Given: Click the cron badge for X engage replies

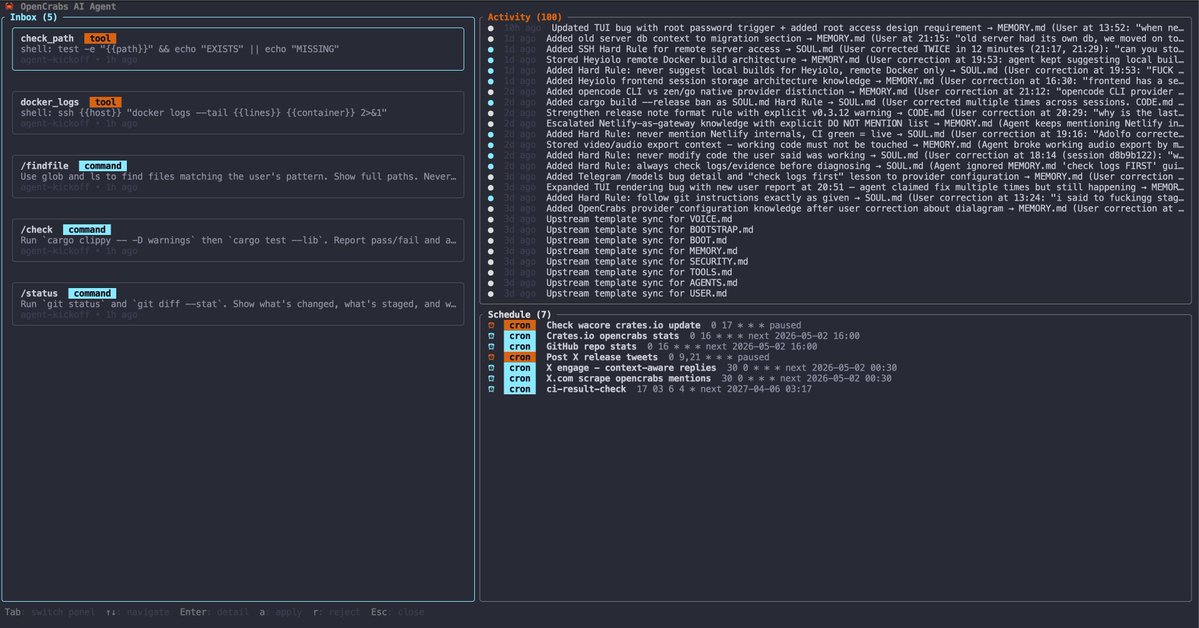Looking at the screenshot, I should pyautogui.click(x=519, y=368).
